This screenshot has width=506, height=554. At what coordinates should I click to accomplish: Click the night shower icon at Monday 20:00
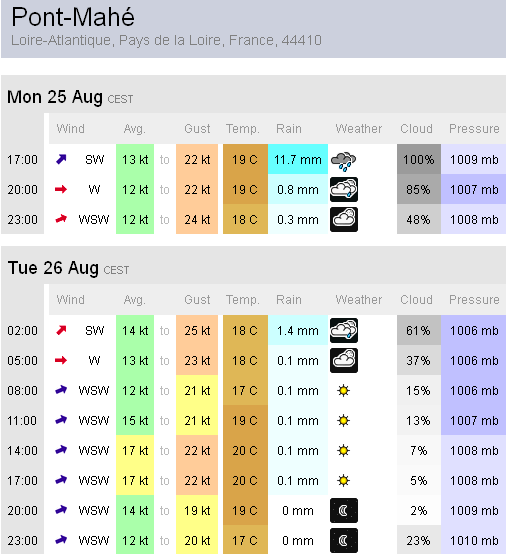coord(344,189)
